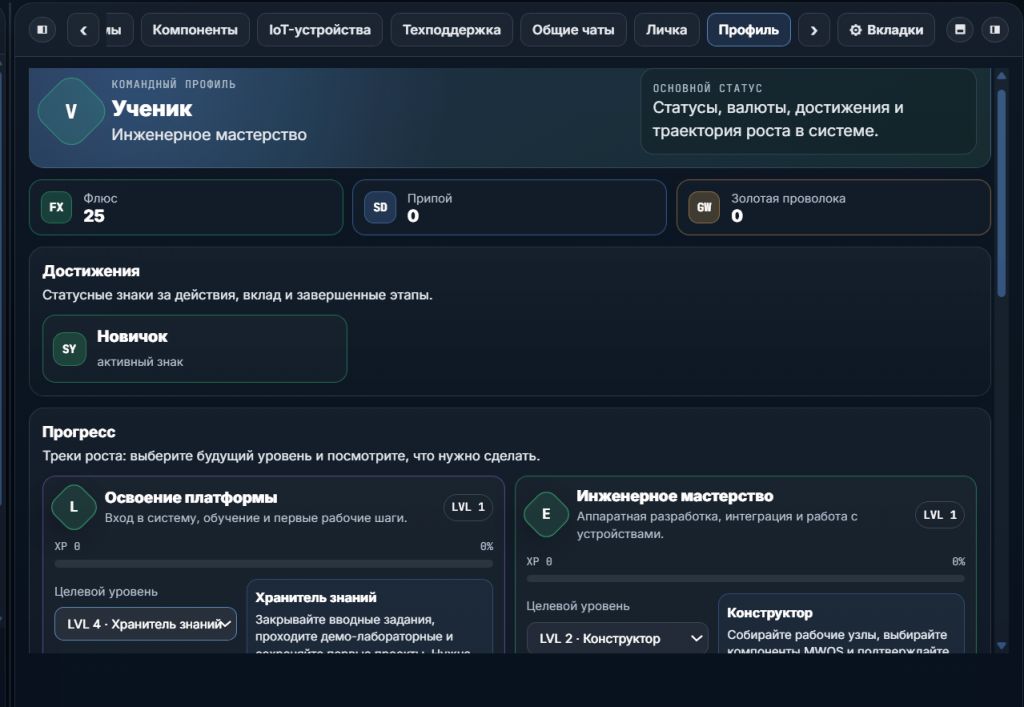Viewport: 1024px width, 707px height.
Task: Click the Хранитель знаний description heading
Action: [x=315, y=597]
